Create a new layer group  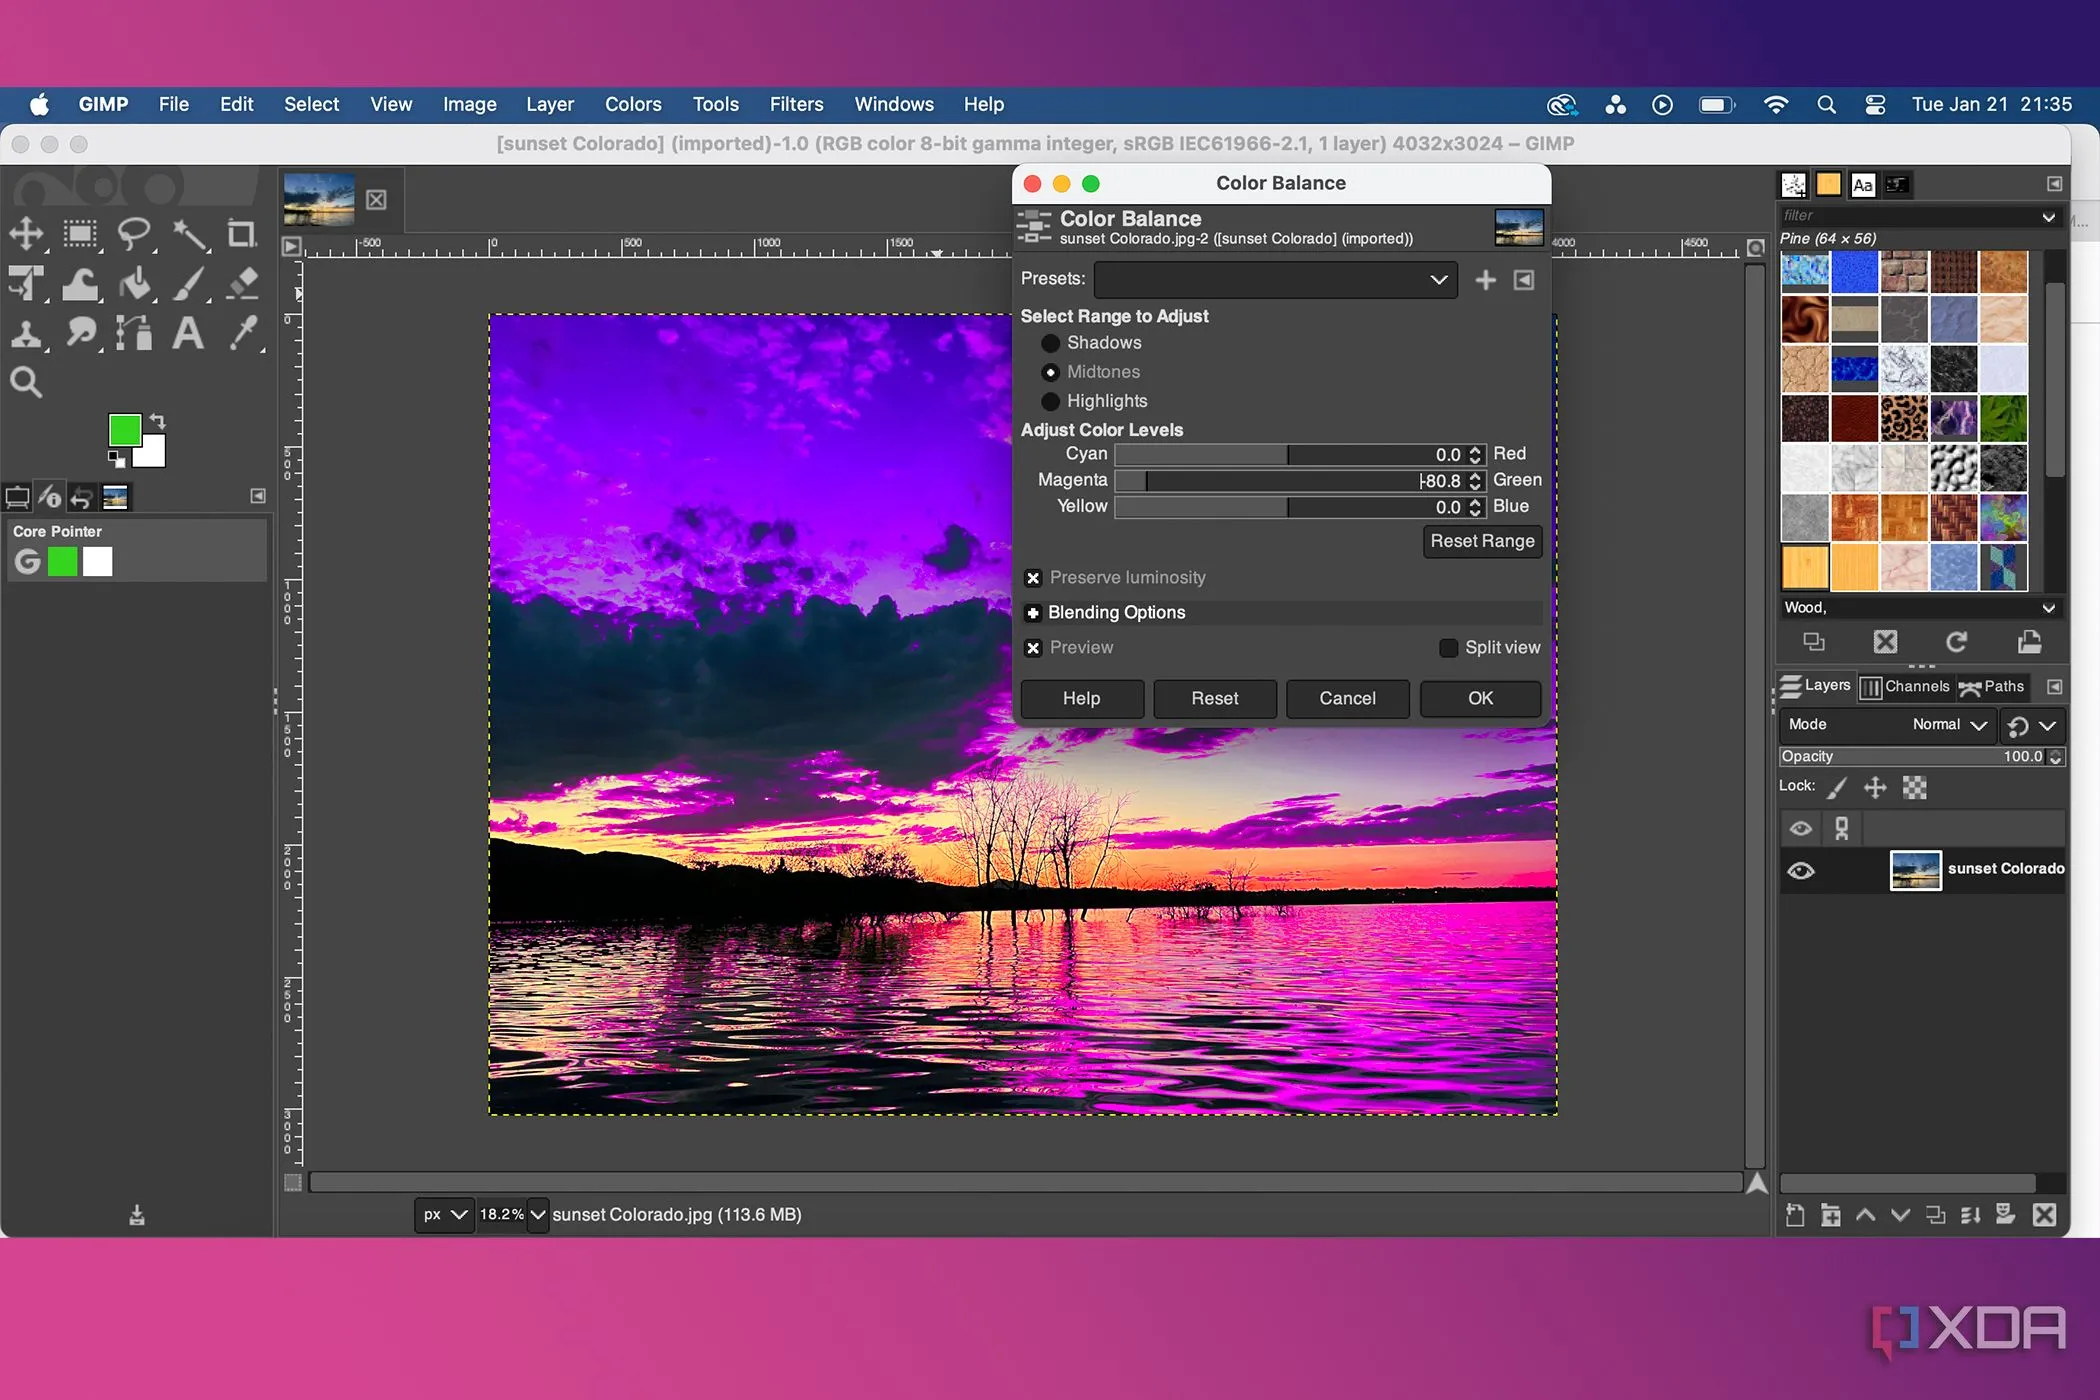(1830, 1215)
